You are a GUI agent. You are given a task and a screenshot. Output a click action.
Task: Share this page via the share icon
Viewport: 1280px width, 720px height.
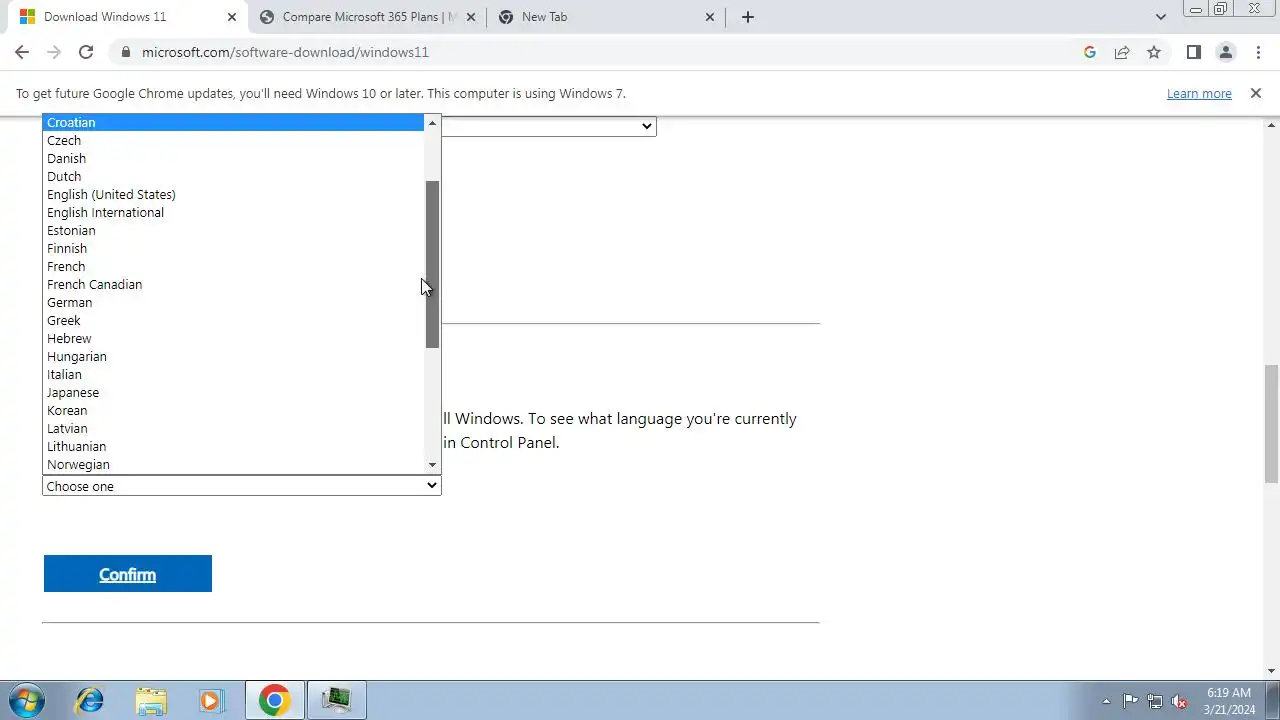pos(1122,52)
